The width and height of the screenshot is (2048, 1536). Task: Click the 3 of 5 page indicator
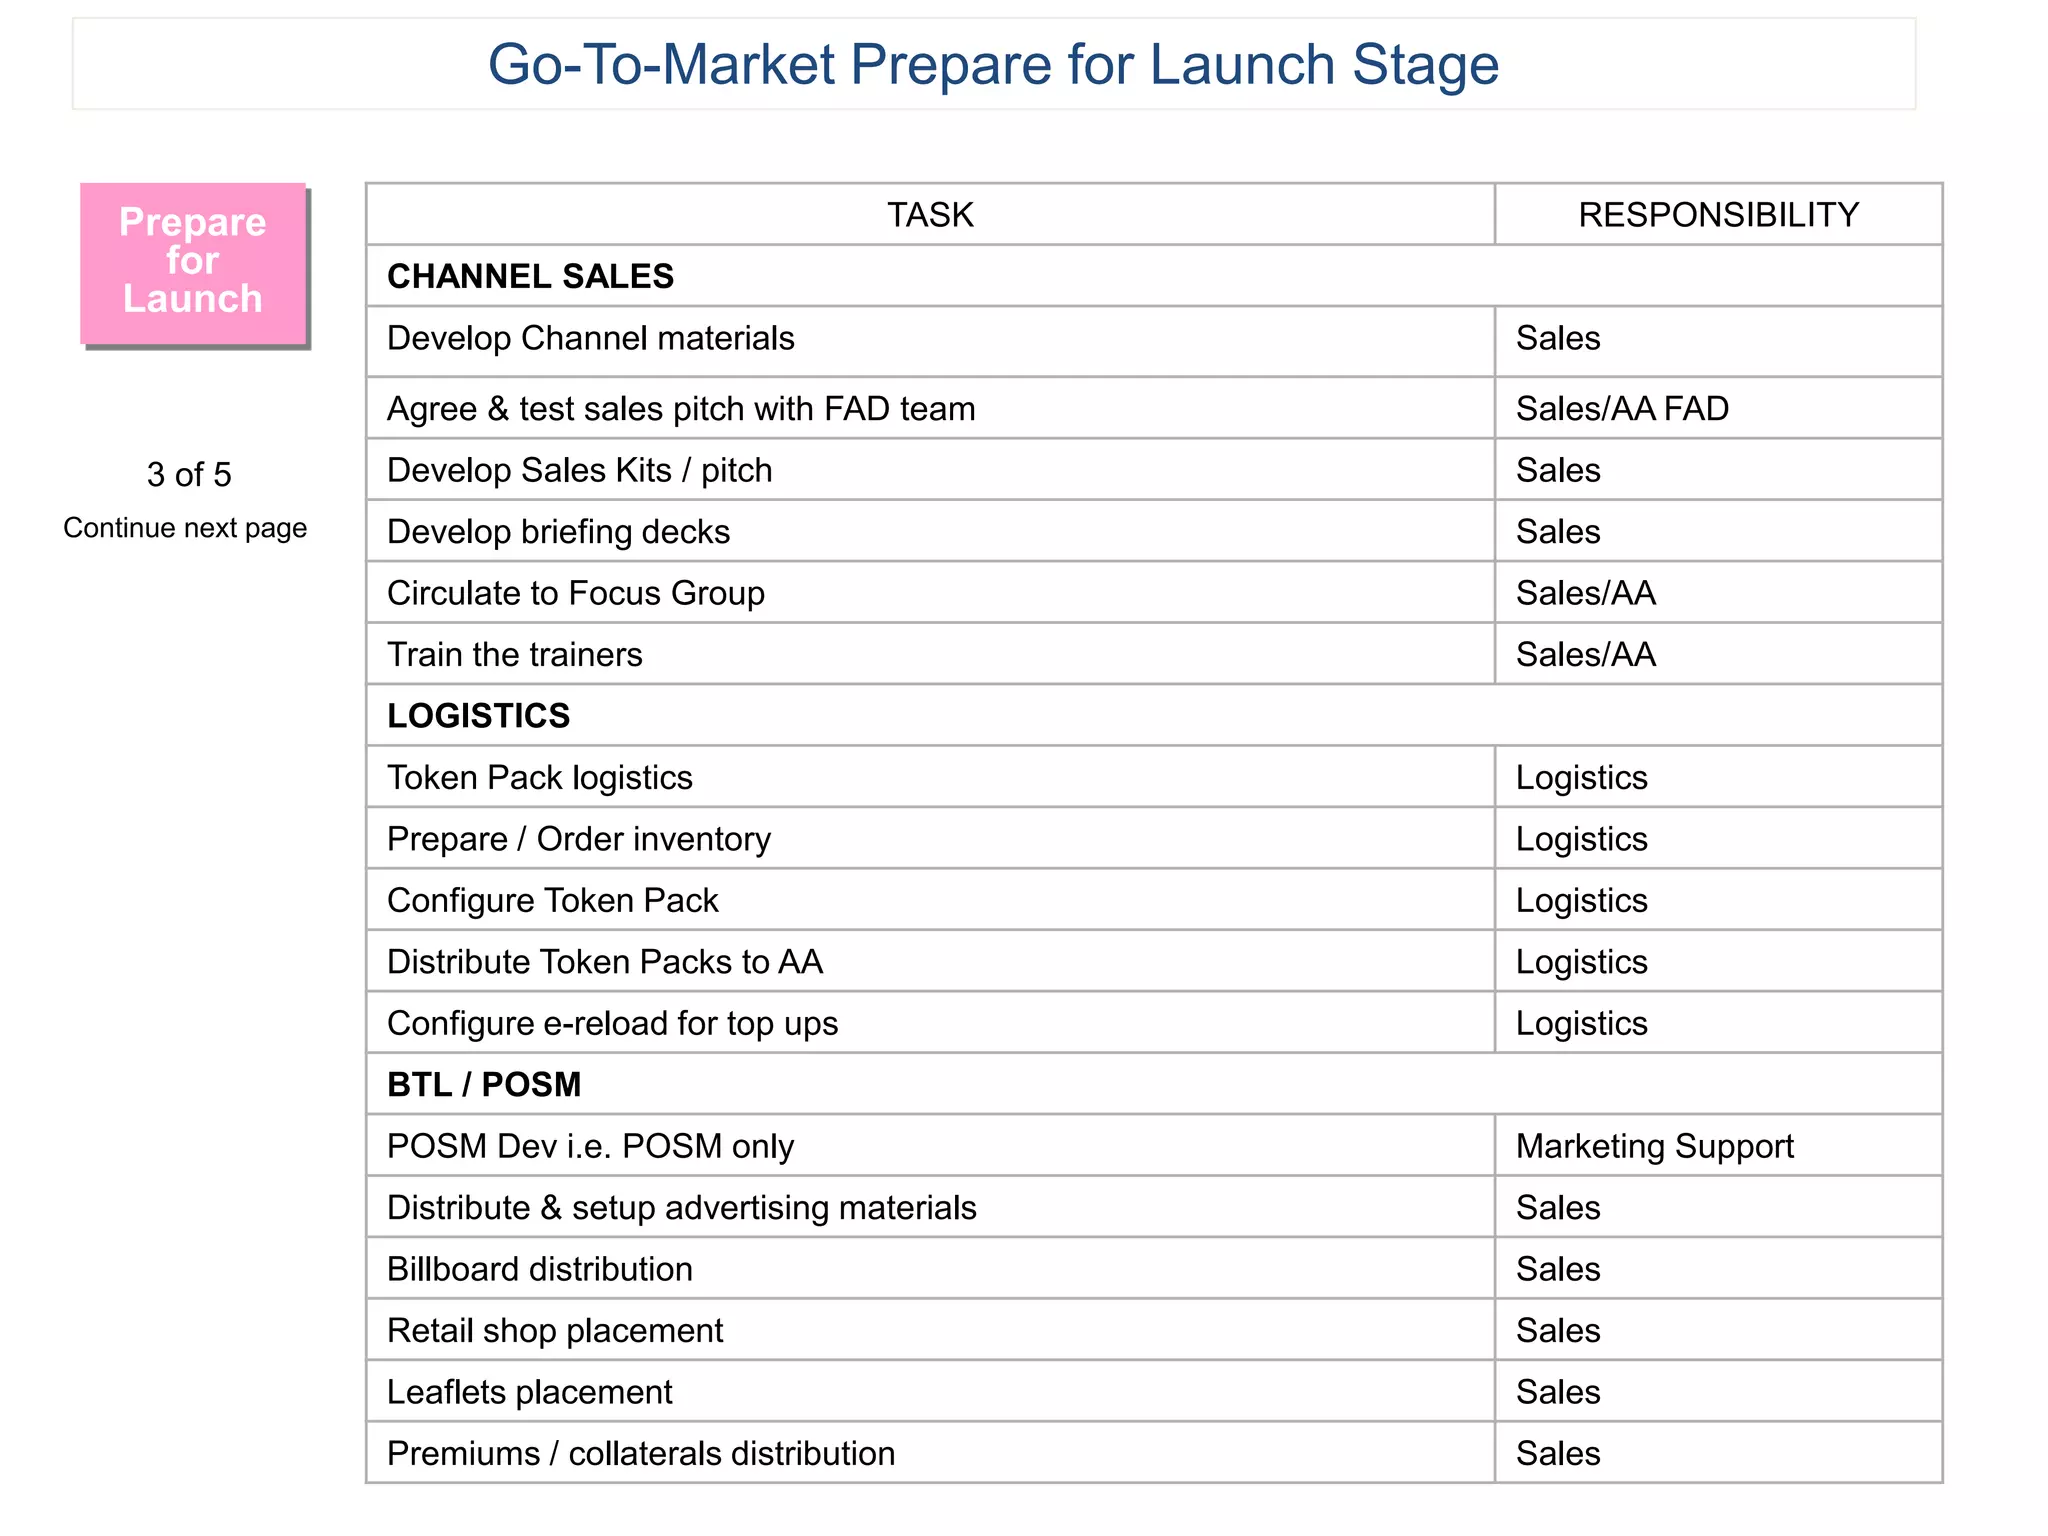click(189, 474)
